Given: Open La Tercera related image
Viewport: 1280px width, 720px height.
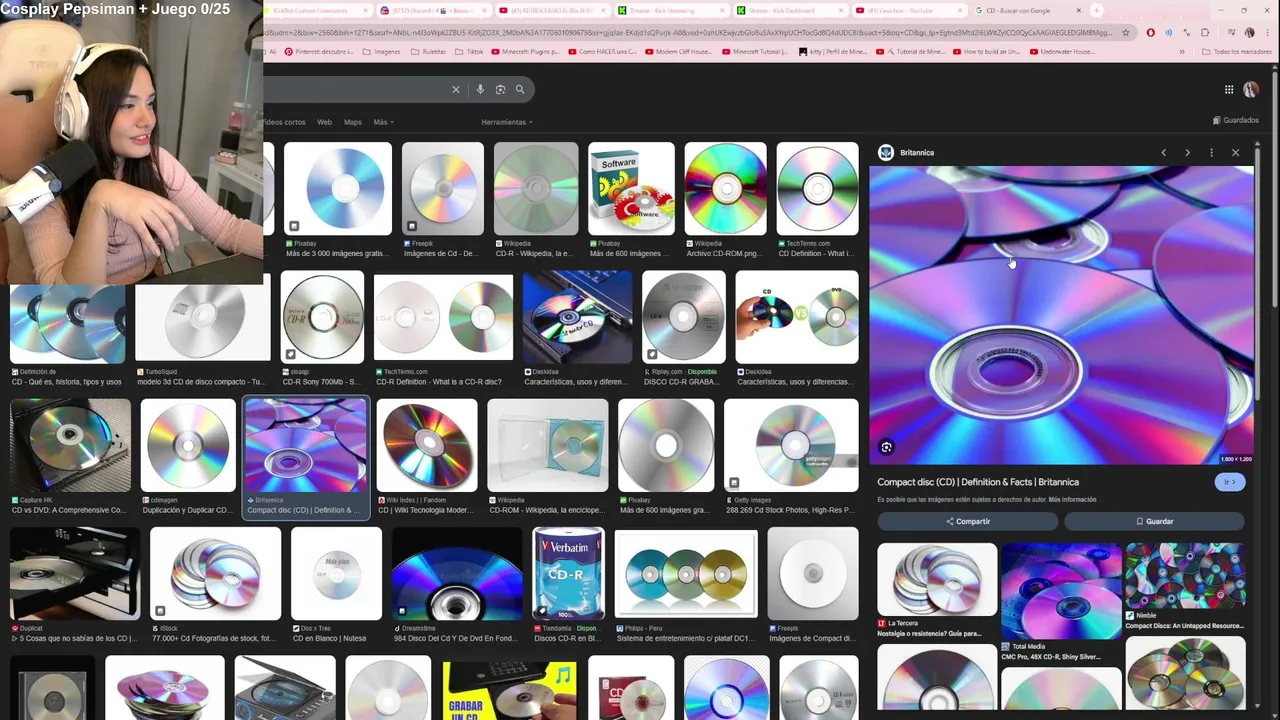Looking at the screenshot, I should pos(937,580).
